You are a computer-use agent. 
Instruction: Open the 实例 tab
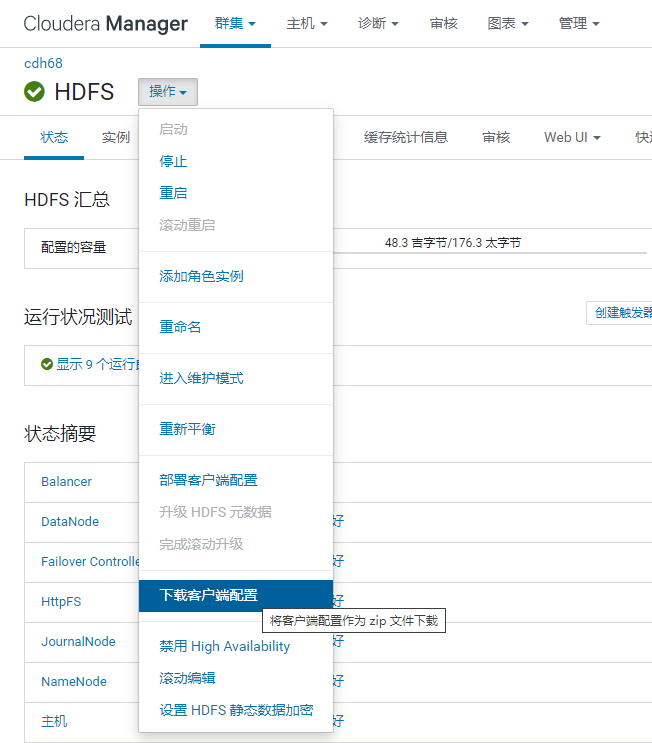(x=116, y=137)
